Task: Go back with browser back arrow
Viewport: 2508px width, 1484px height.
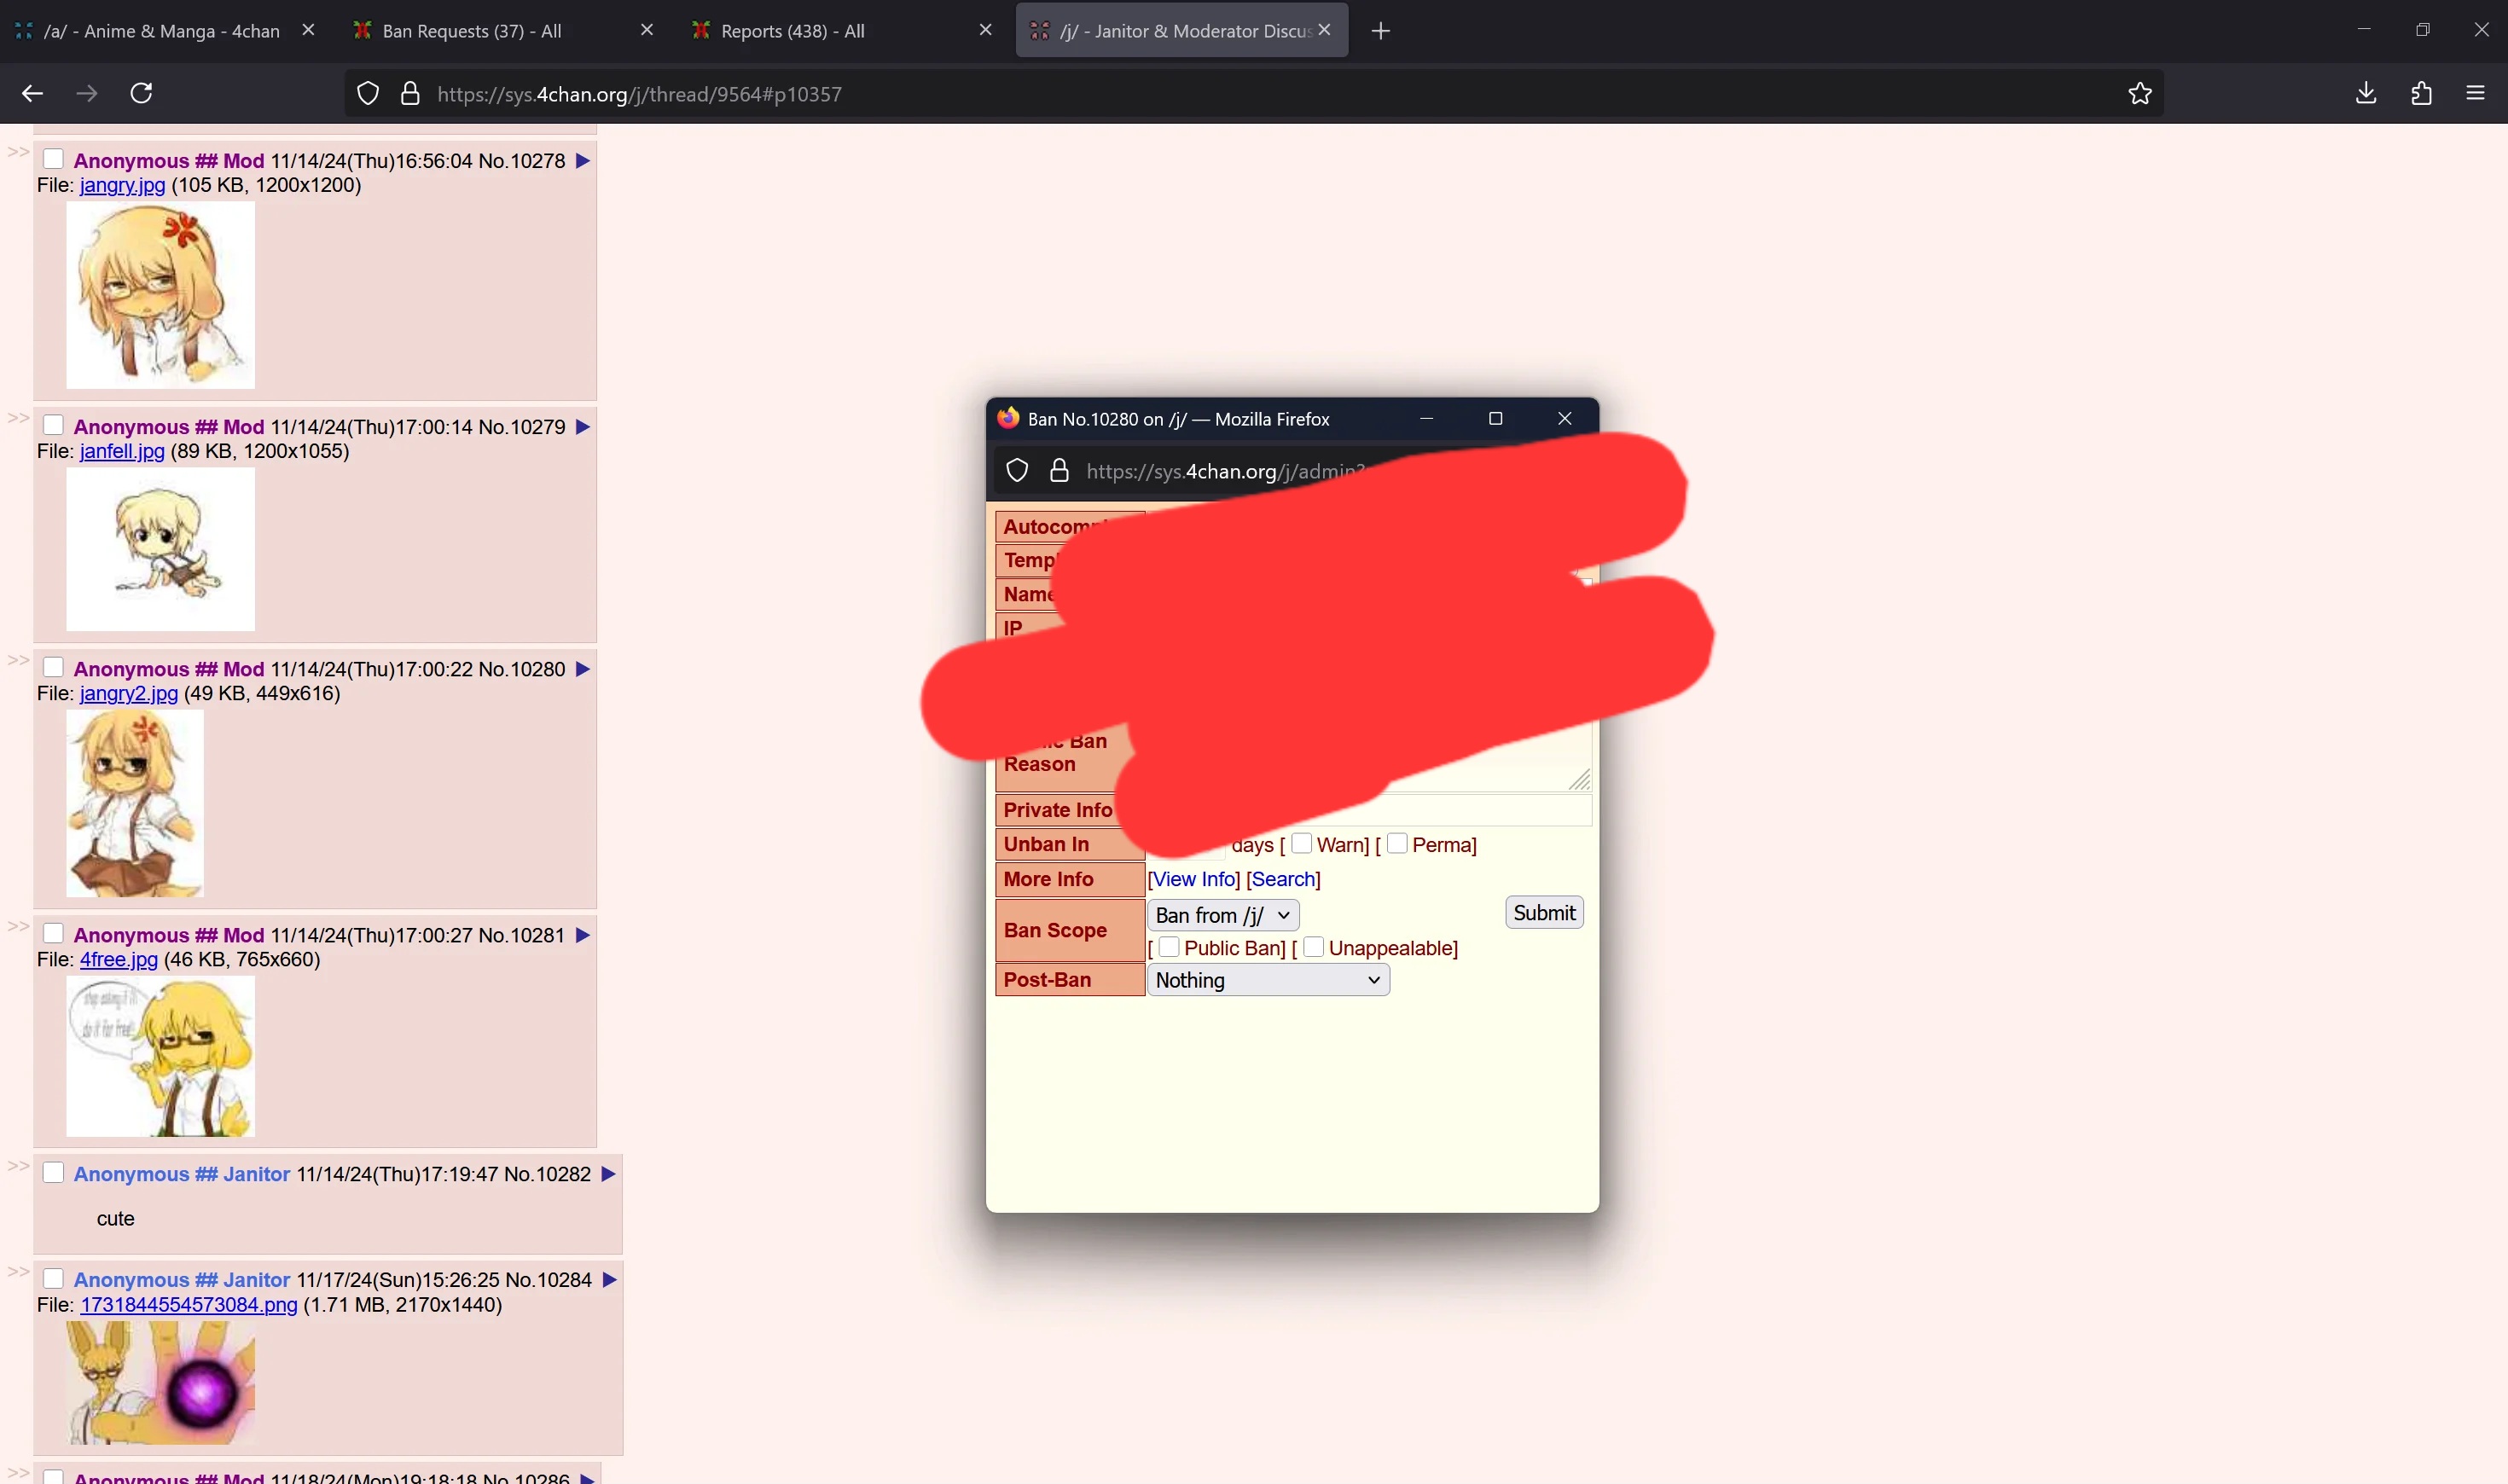Action: pyautogui.click(x=32, y=93)
